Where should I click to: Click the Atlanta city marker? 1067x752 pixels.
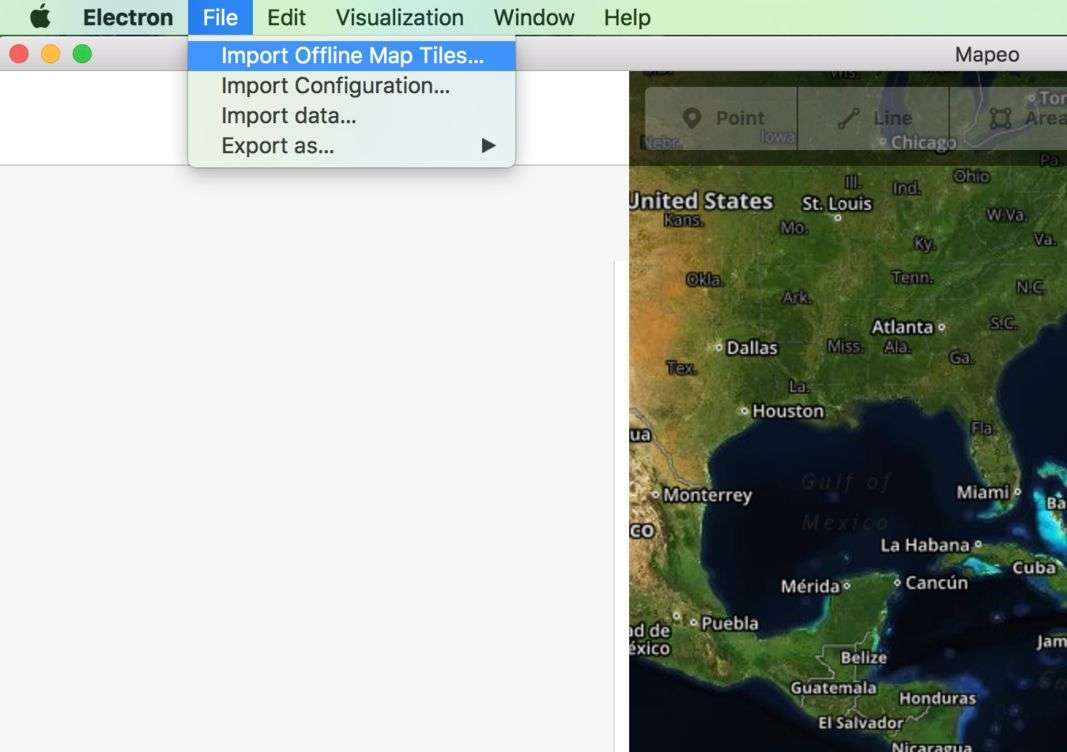941,327
